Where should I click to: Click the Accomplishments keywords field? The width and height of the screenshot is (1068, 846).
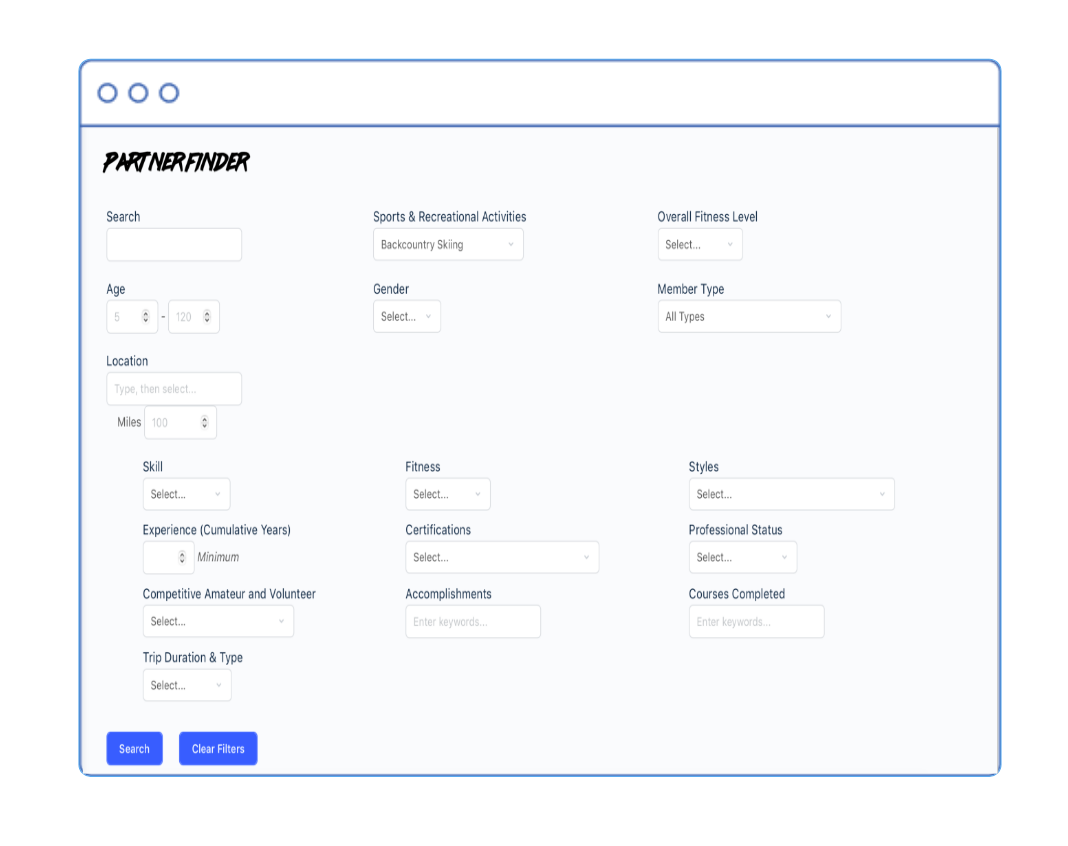[x=473, y=622]
